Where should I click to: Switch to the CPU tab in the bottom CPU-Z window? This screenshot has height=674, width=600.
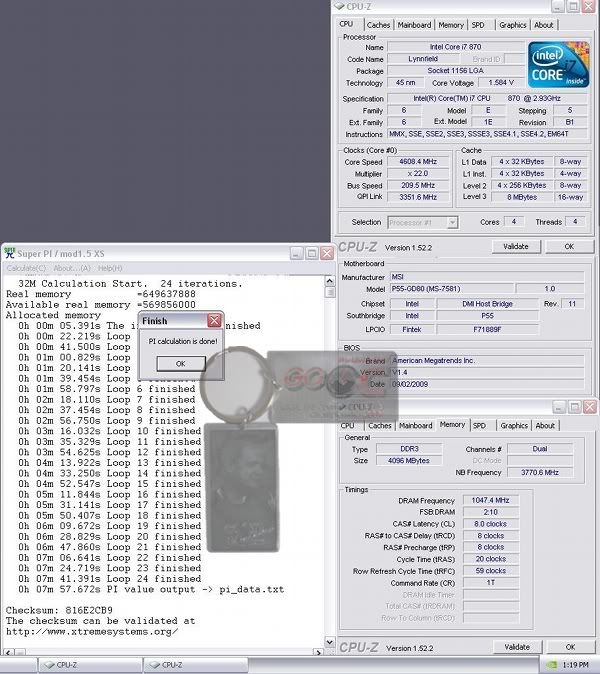click(347, 426)
